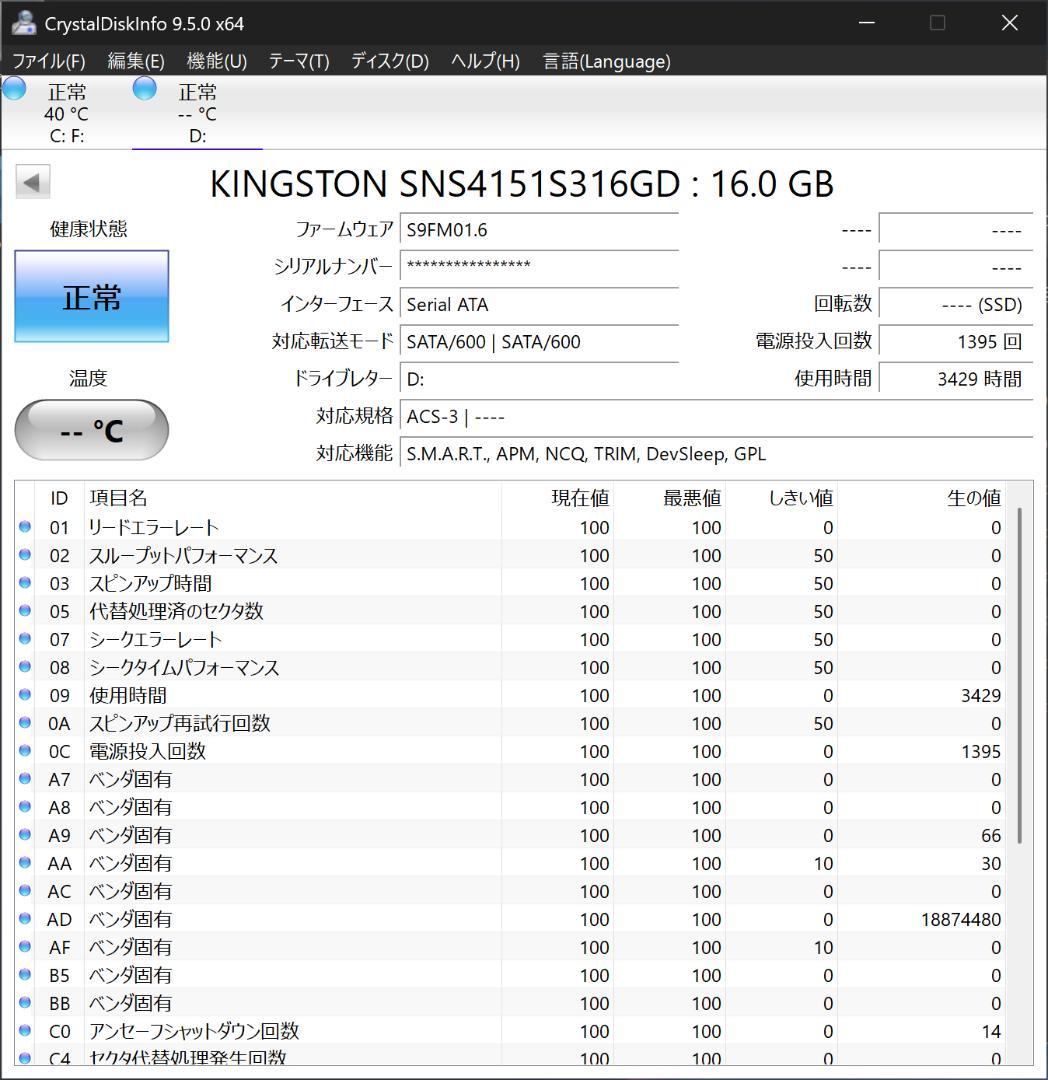
Task: Click raw value 14 in C0 row
Action: pos(991,1031)
